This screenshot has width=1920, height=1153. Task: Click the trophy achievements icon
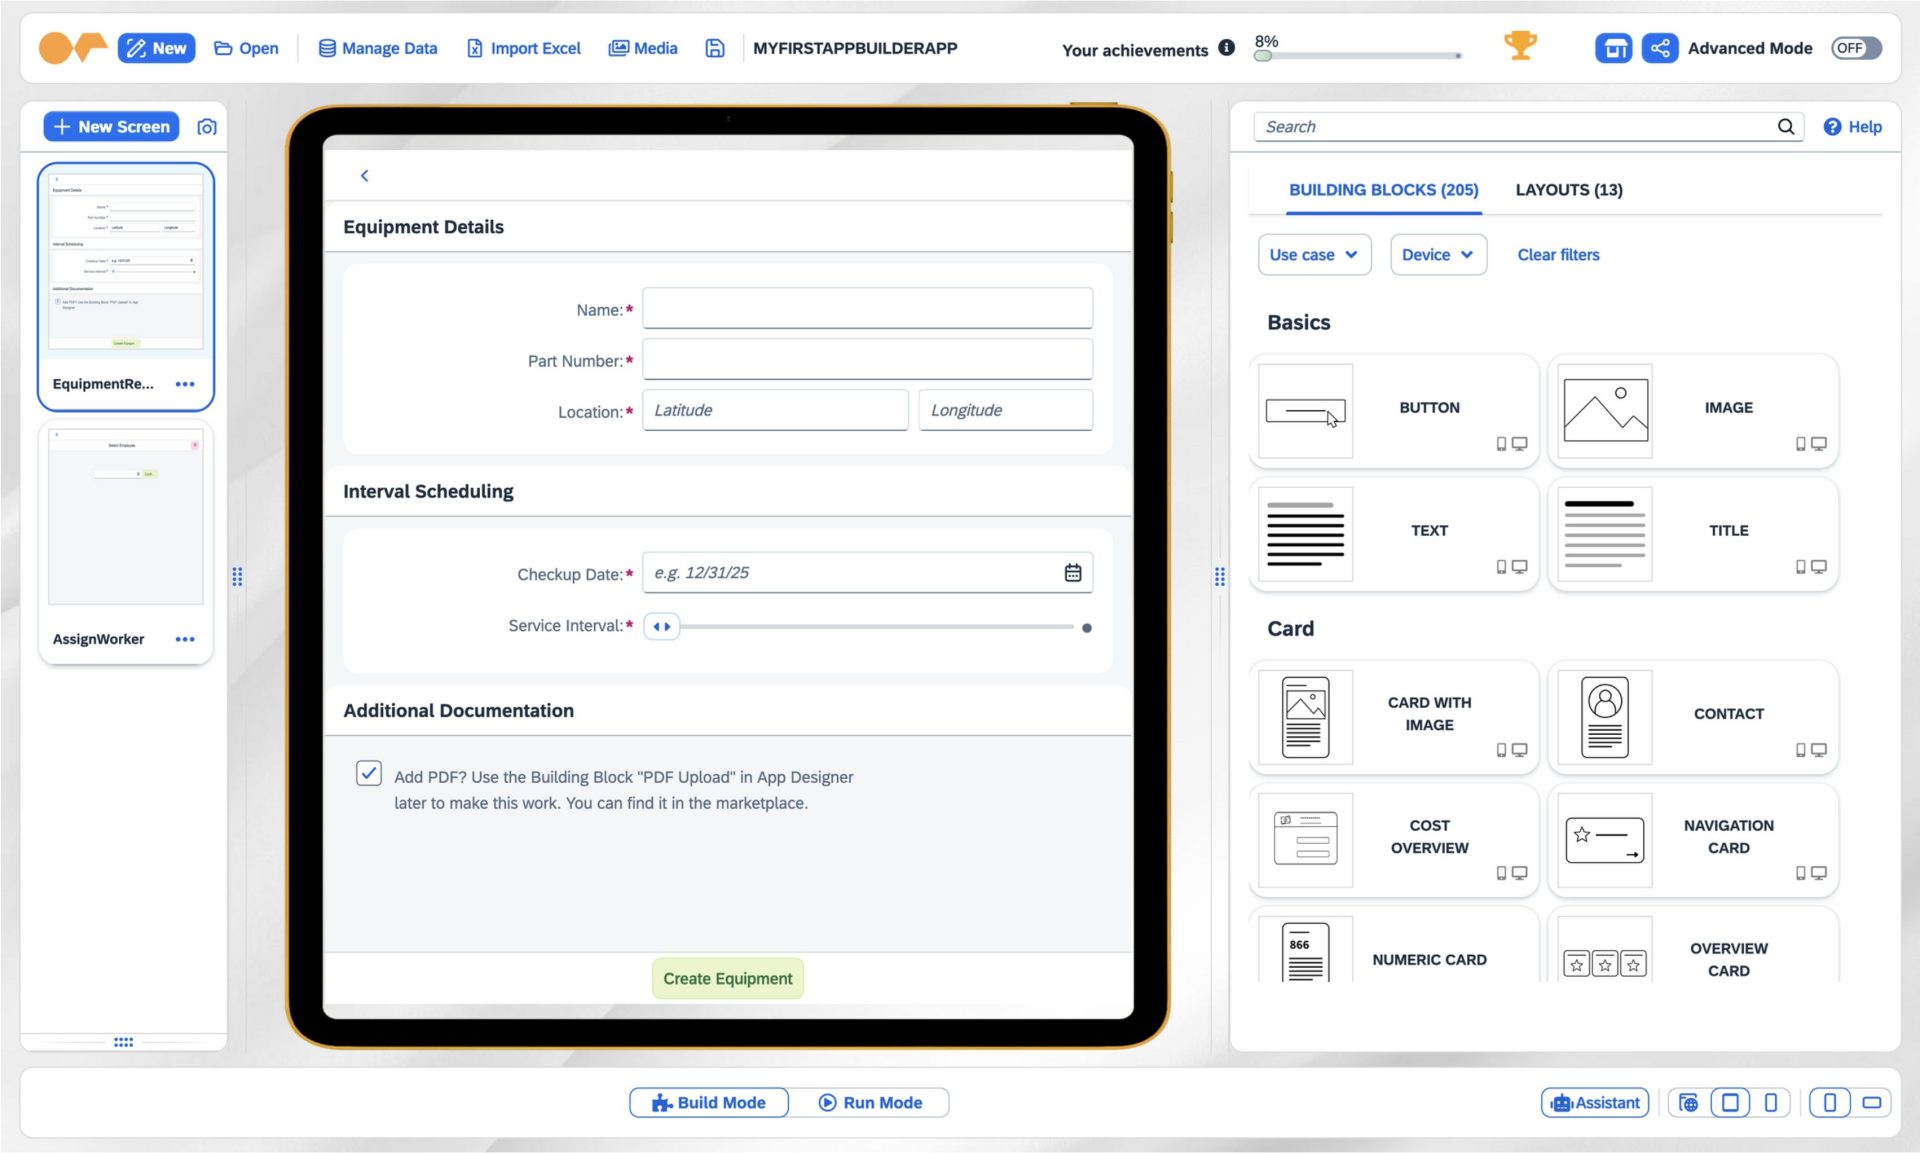1520,45
